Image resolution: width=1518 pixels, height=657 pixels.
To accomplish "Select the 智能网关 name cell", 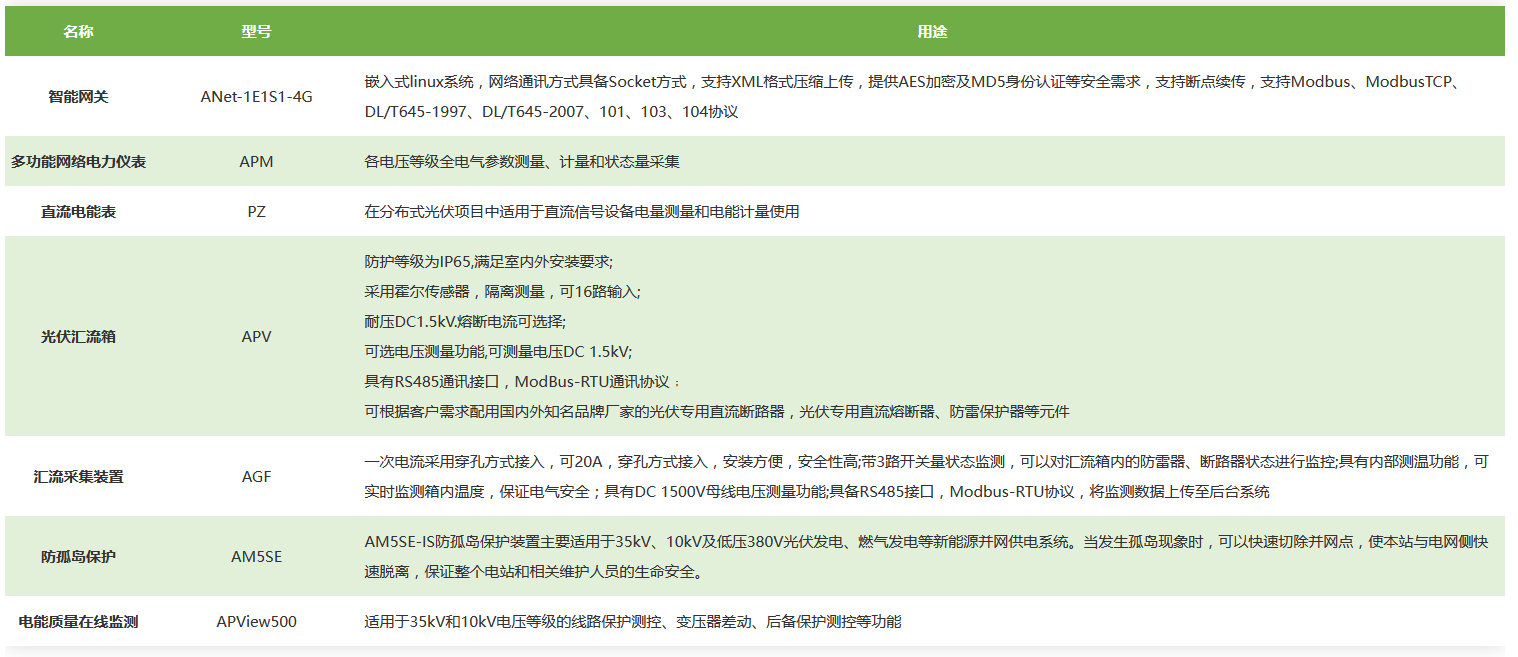I will pyautogui.click(x=78, y=97).
